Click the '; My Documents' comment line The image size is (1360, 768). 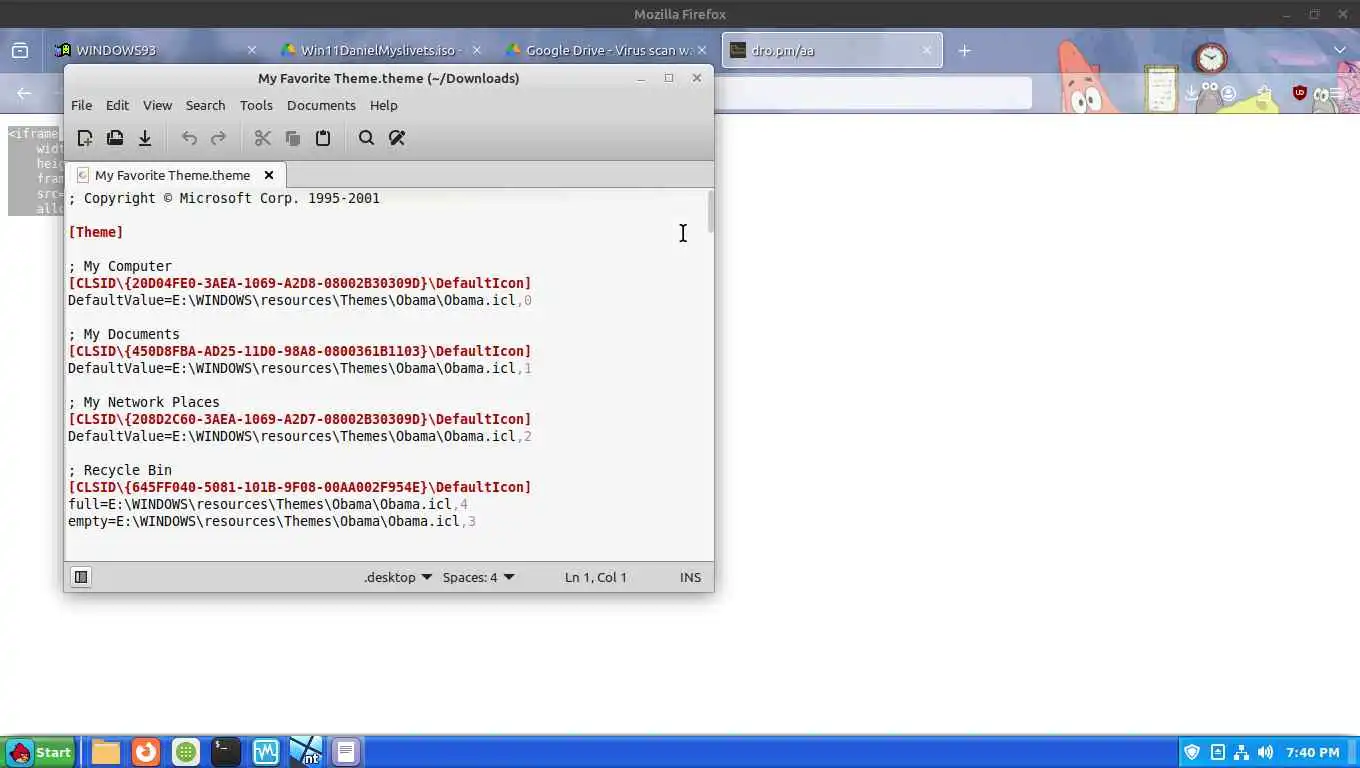(x=124, y=334)
